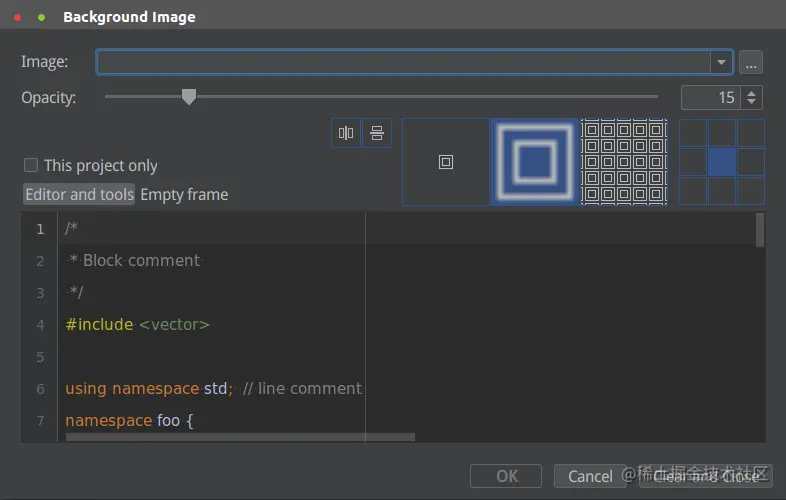
Task: Click line number 4 in gutter
Action: pos(40,325)
